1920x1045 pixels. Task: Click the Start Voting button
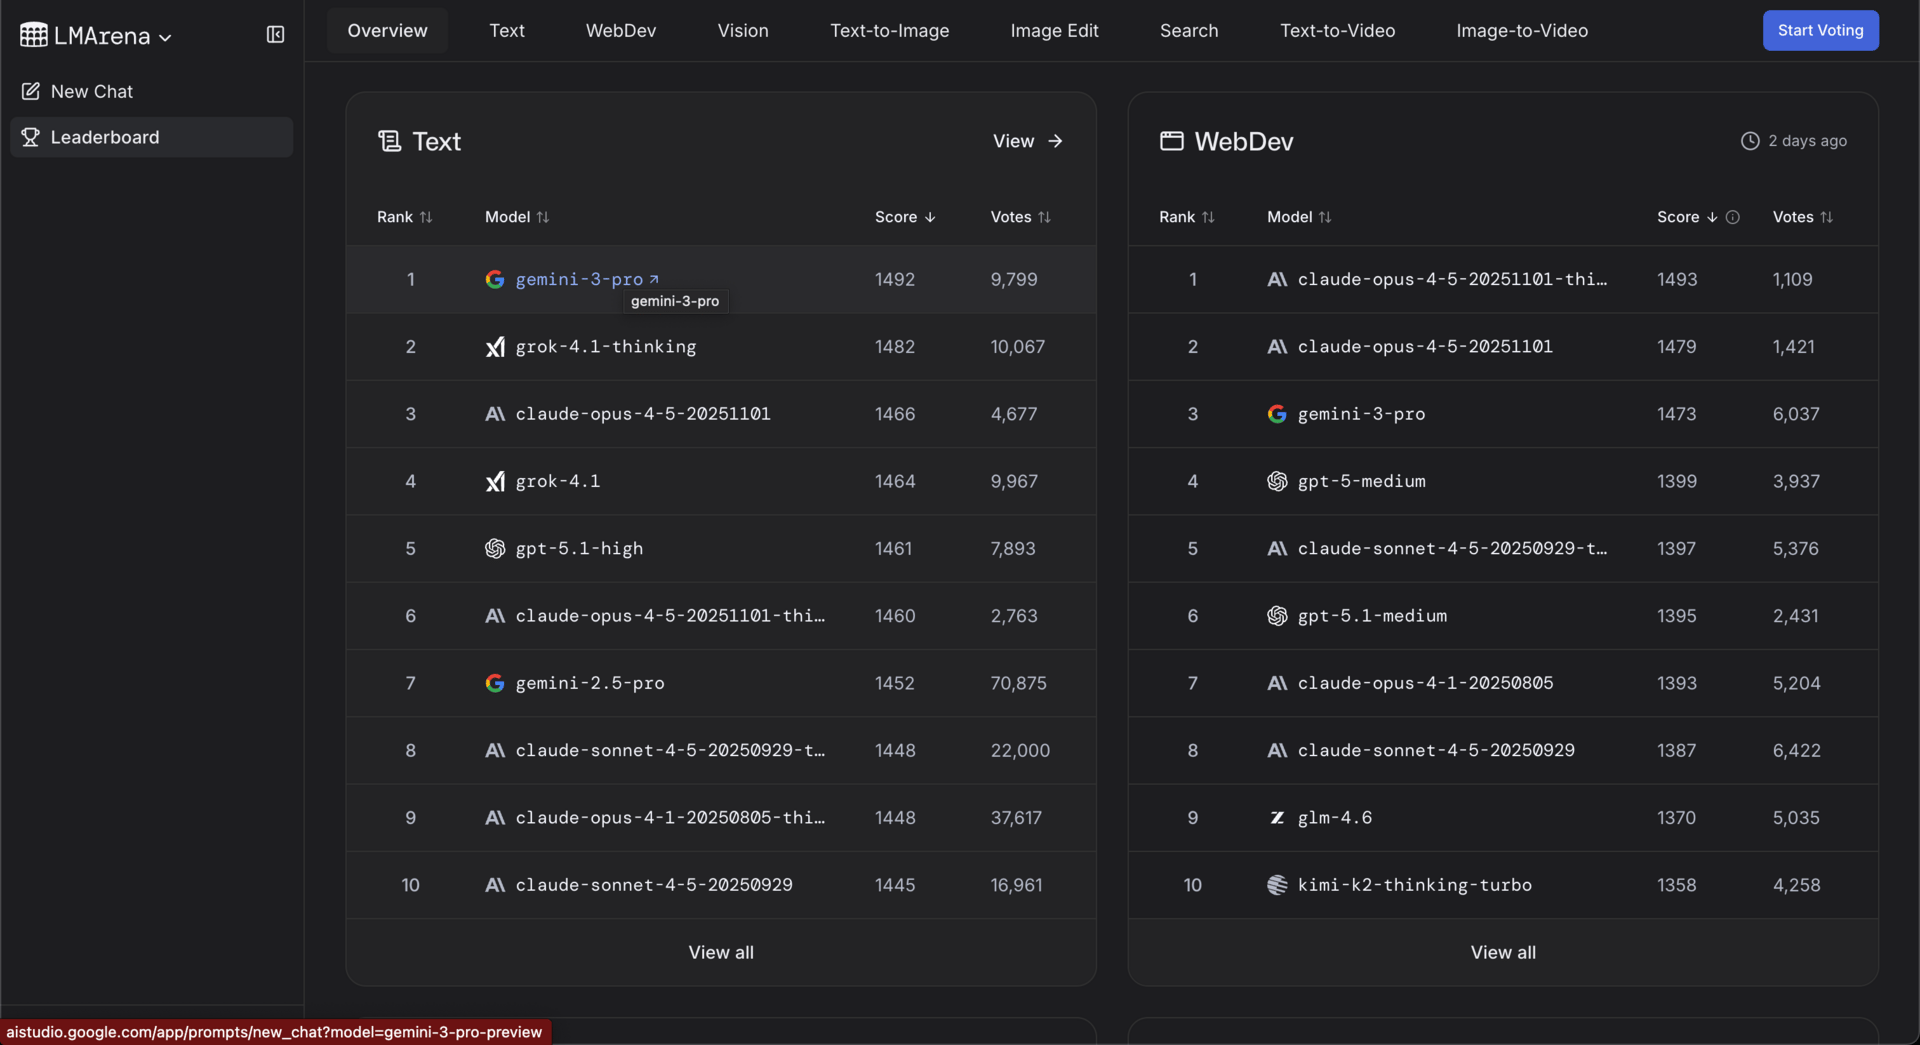[1821, 30]
